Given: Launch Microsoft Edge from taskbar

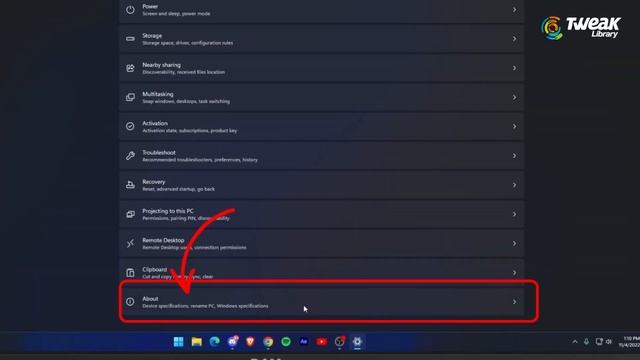Looking at the screenshot, I should click(215, 342).
